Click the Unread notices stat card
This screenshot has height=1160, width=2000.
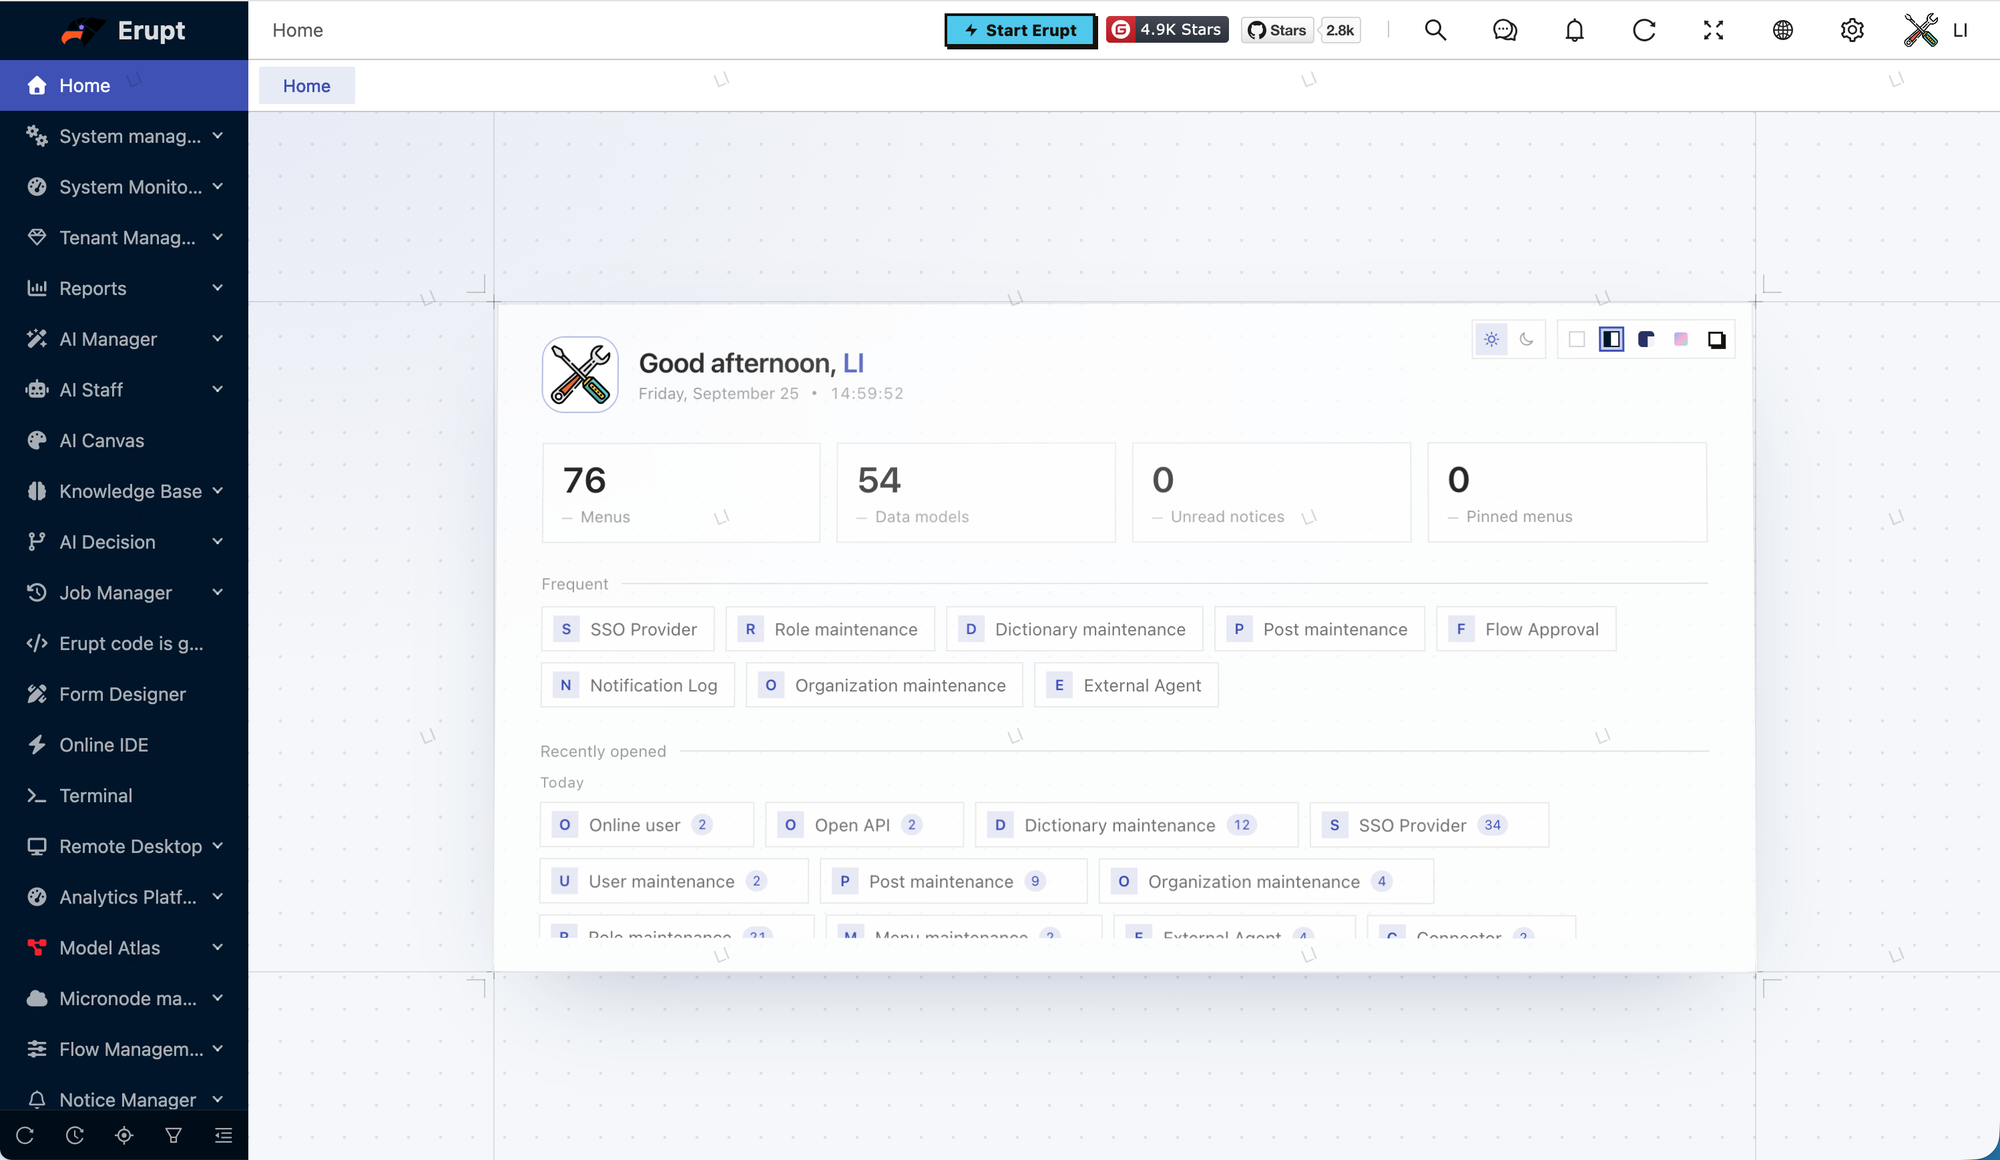point(1271,492)
